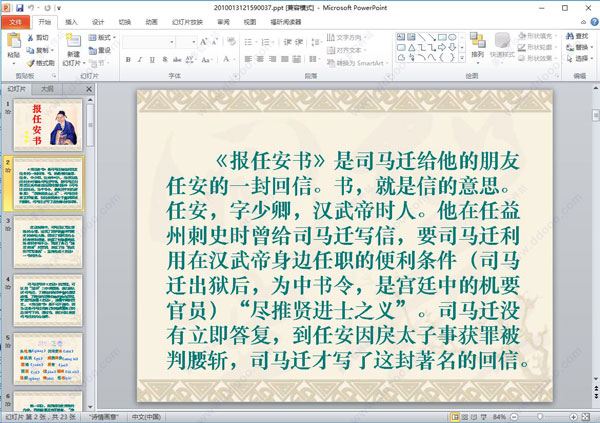Click the Redo icon in quick access toolbar
The image size is (600, 423).
pos(47,7)
